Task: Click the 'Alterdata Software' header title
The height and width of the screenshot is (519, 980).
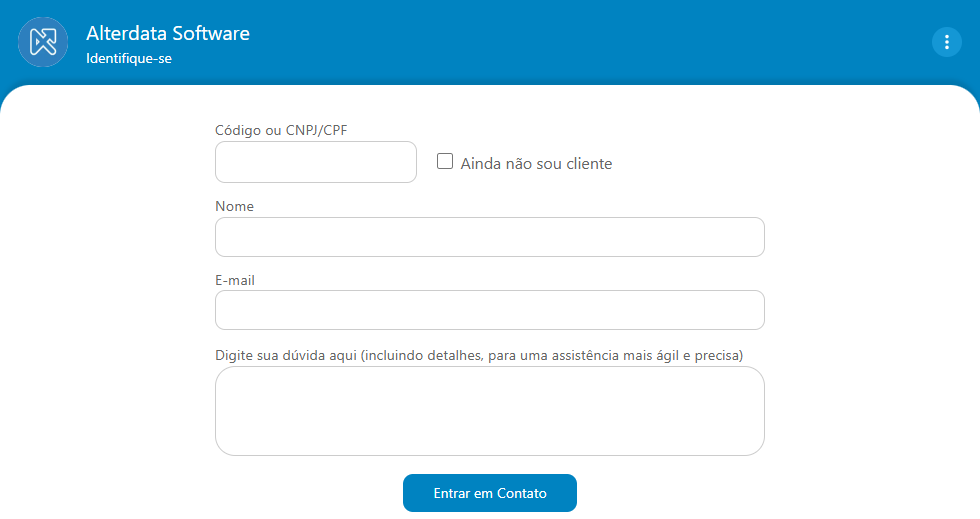Action: (x=168, y=33)
